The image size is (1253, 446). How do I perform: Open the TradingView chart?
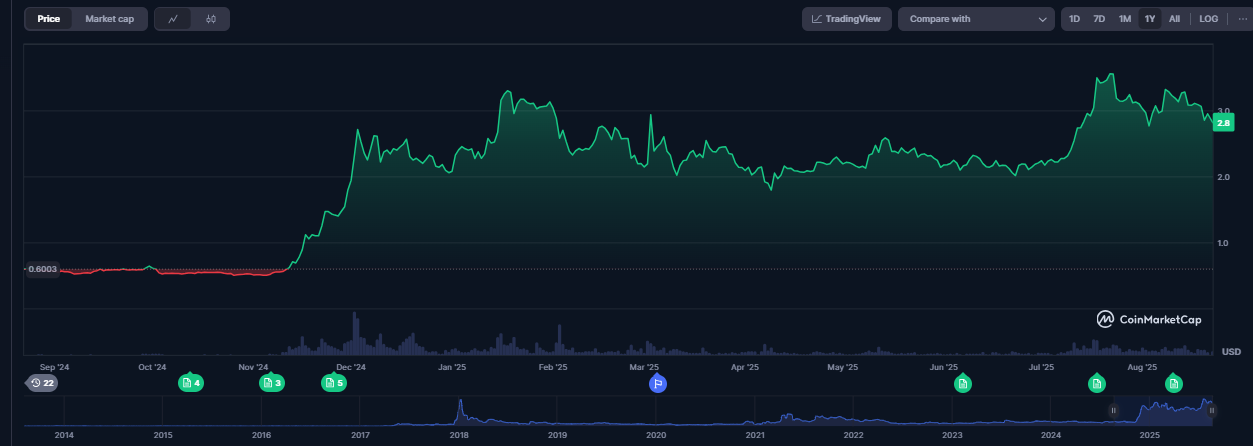[x=847, y=19]
